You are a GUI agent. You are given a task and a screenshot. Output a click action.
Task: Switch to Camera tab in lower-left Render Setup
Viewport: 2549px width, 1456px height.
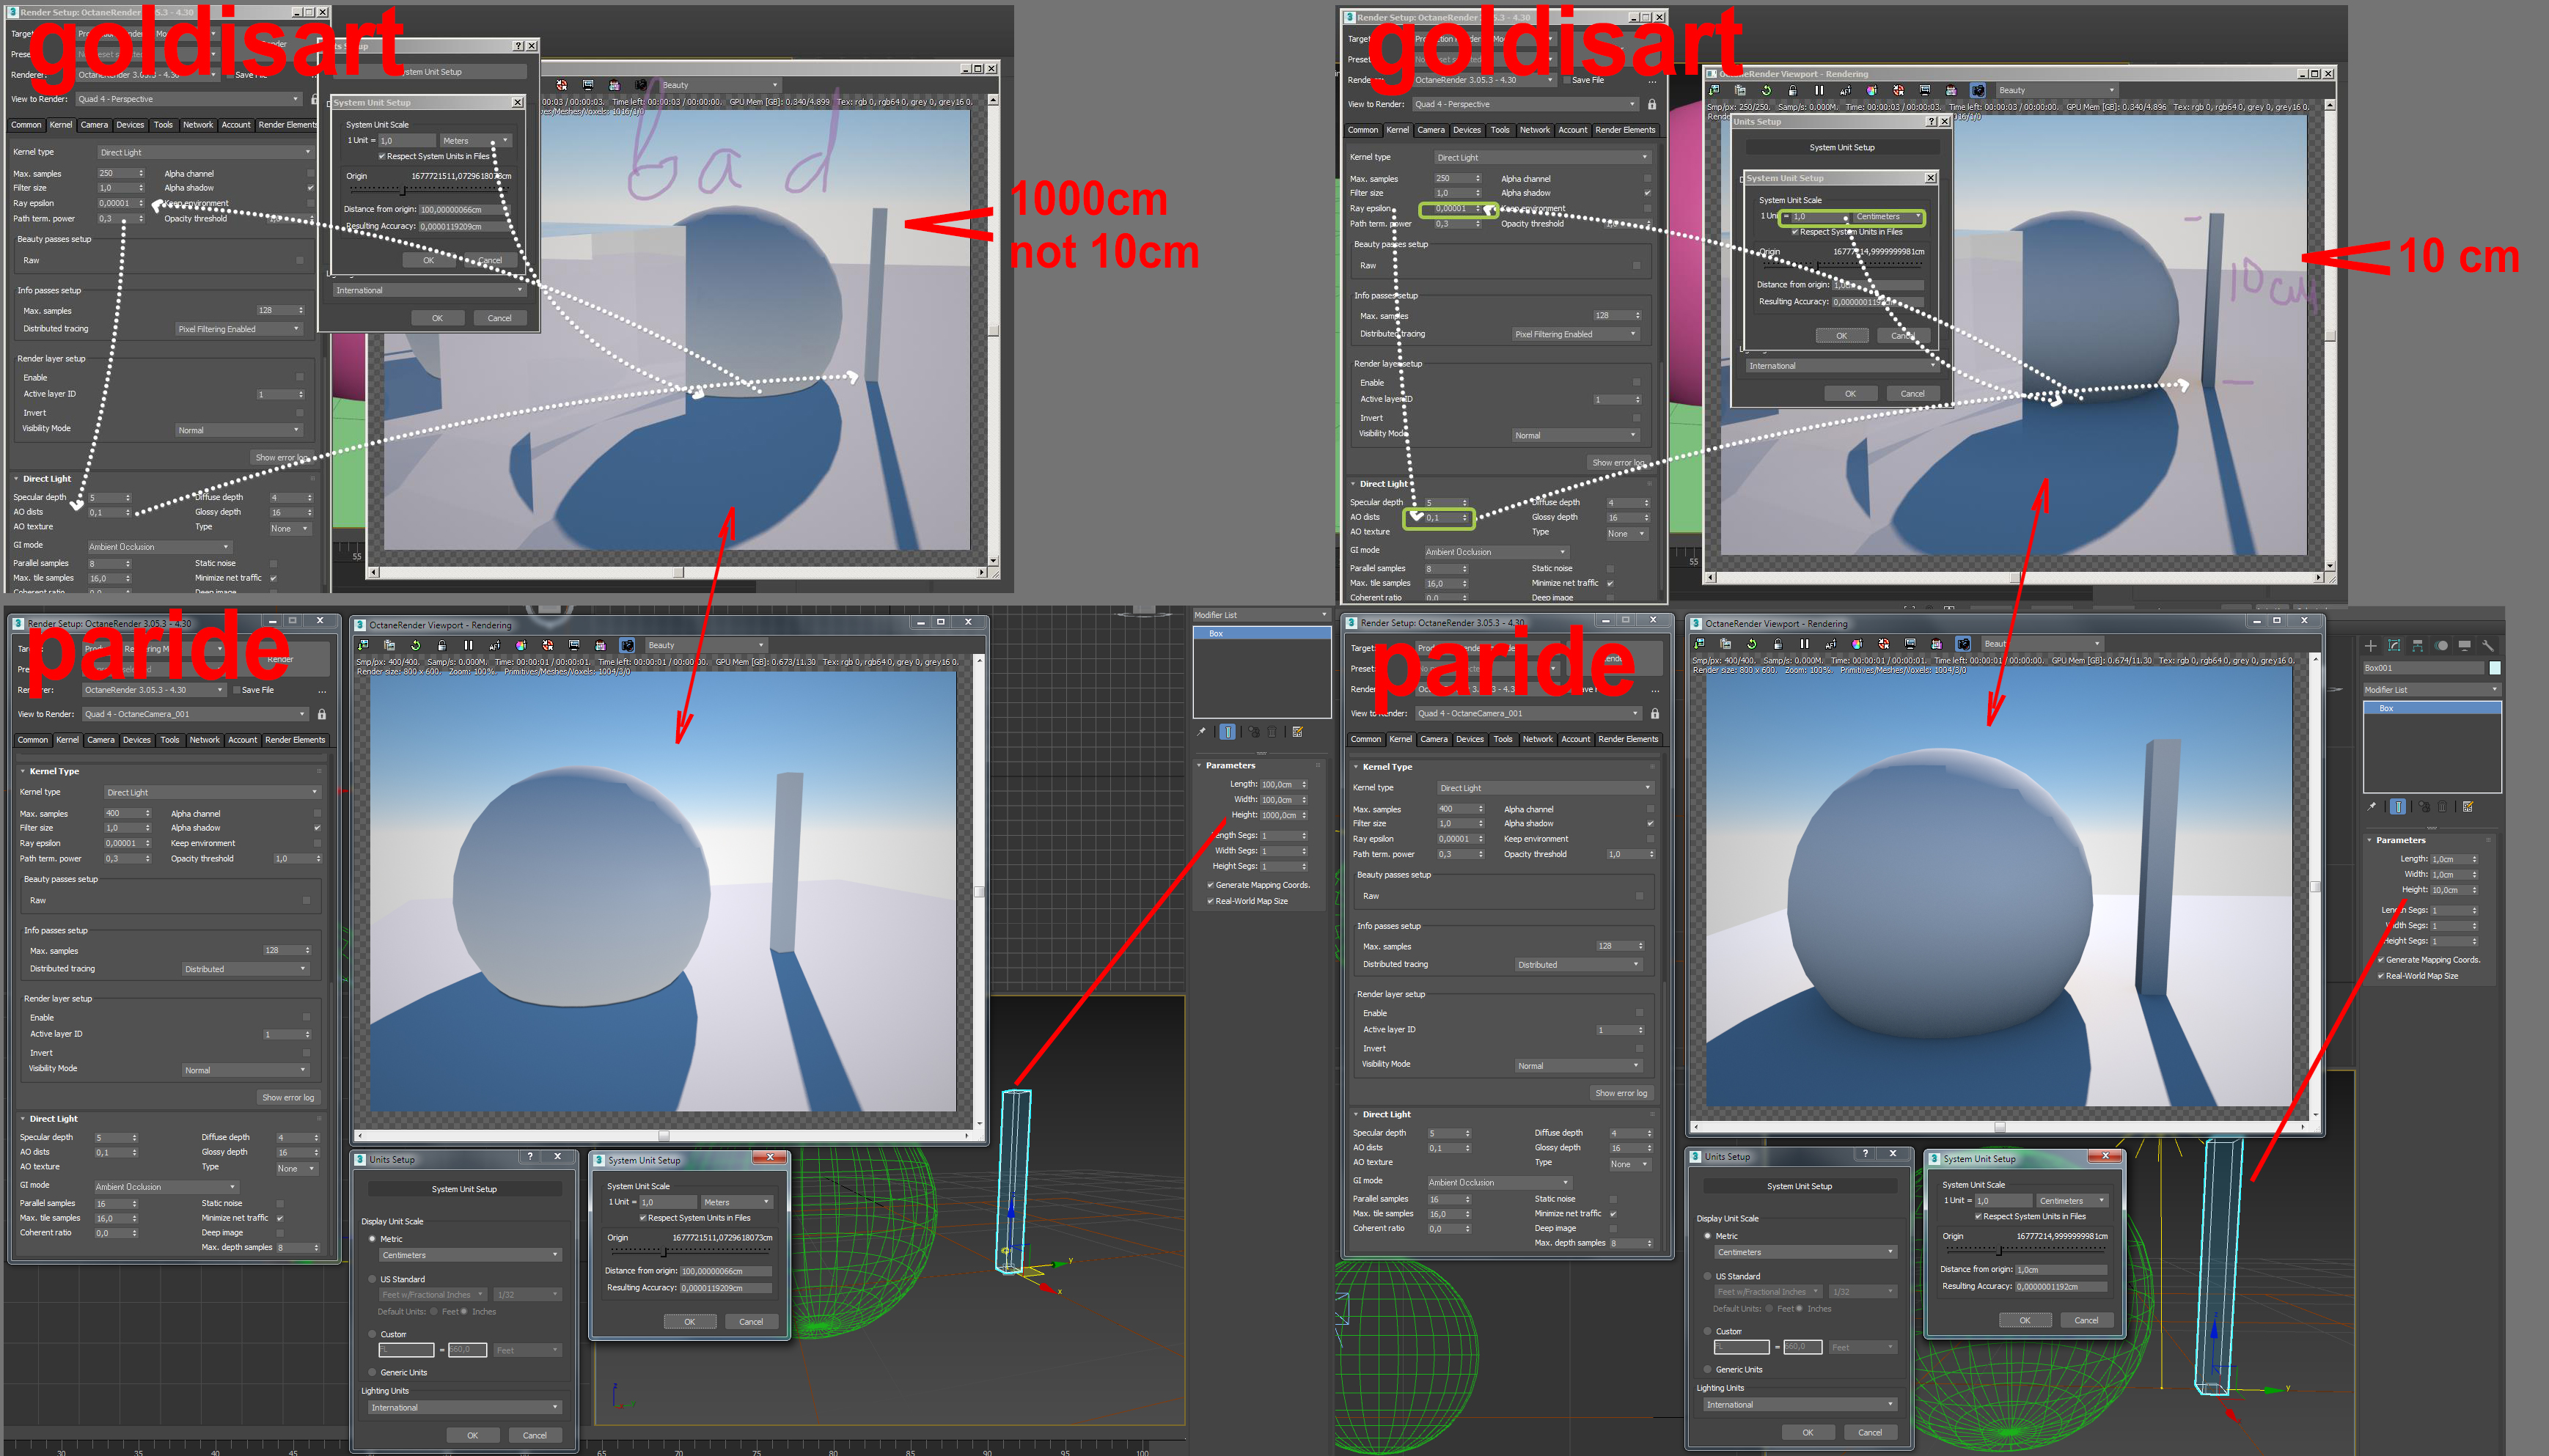click(100, 740)
